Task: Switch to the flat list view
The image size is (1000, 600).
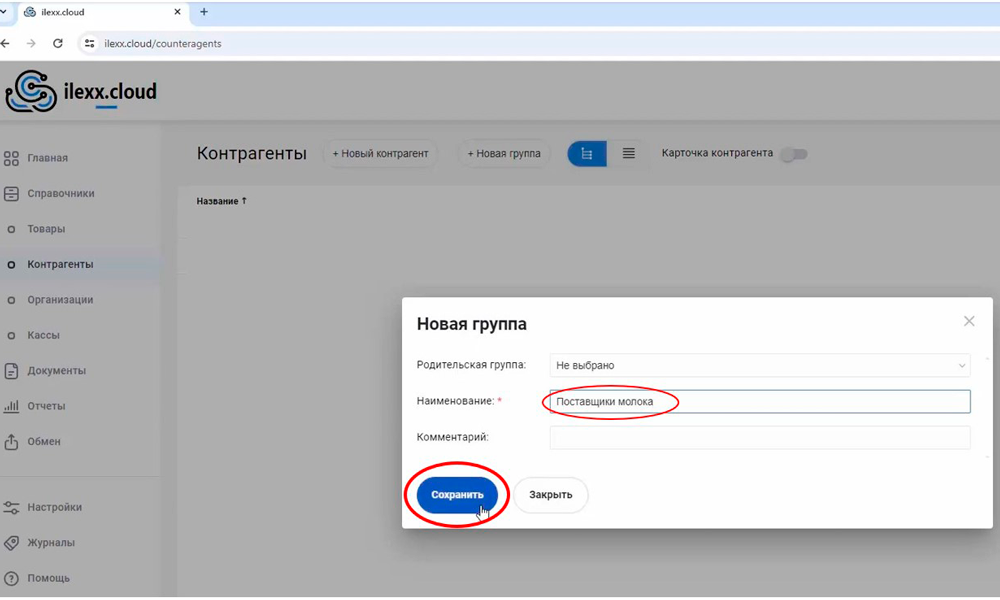Action: coord(629,154)
